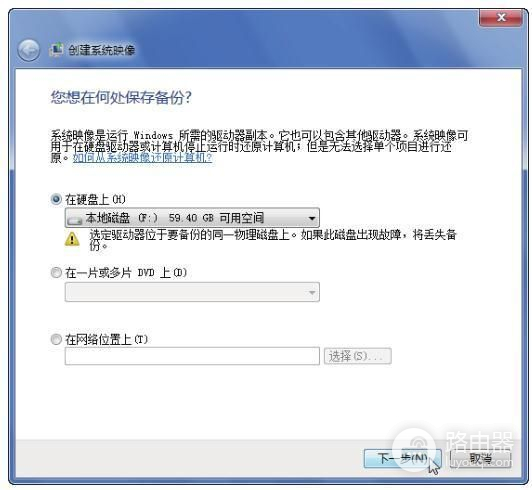Click the 选择(S)... button
Screen dimensions: 532x490
[x=358, y=356]
